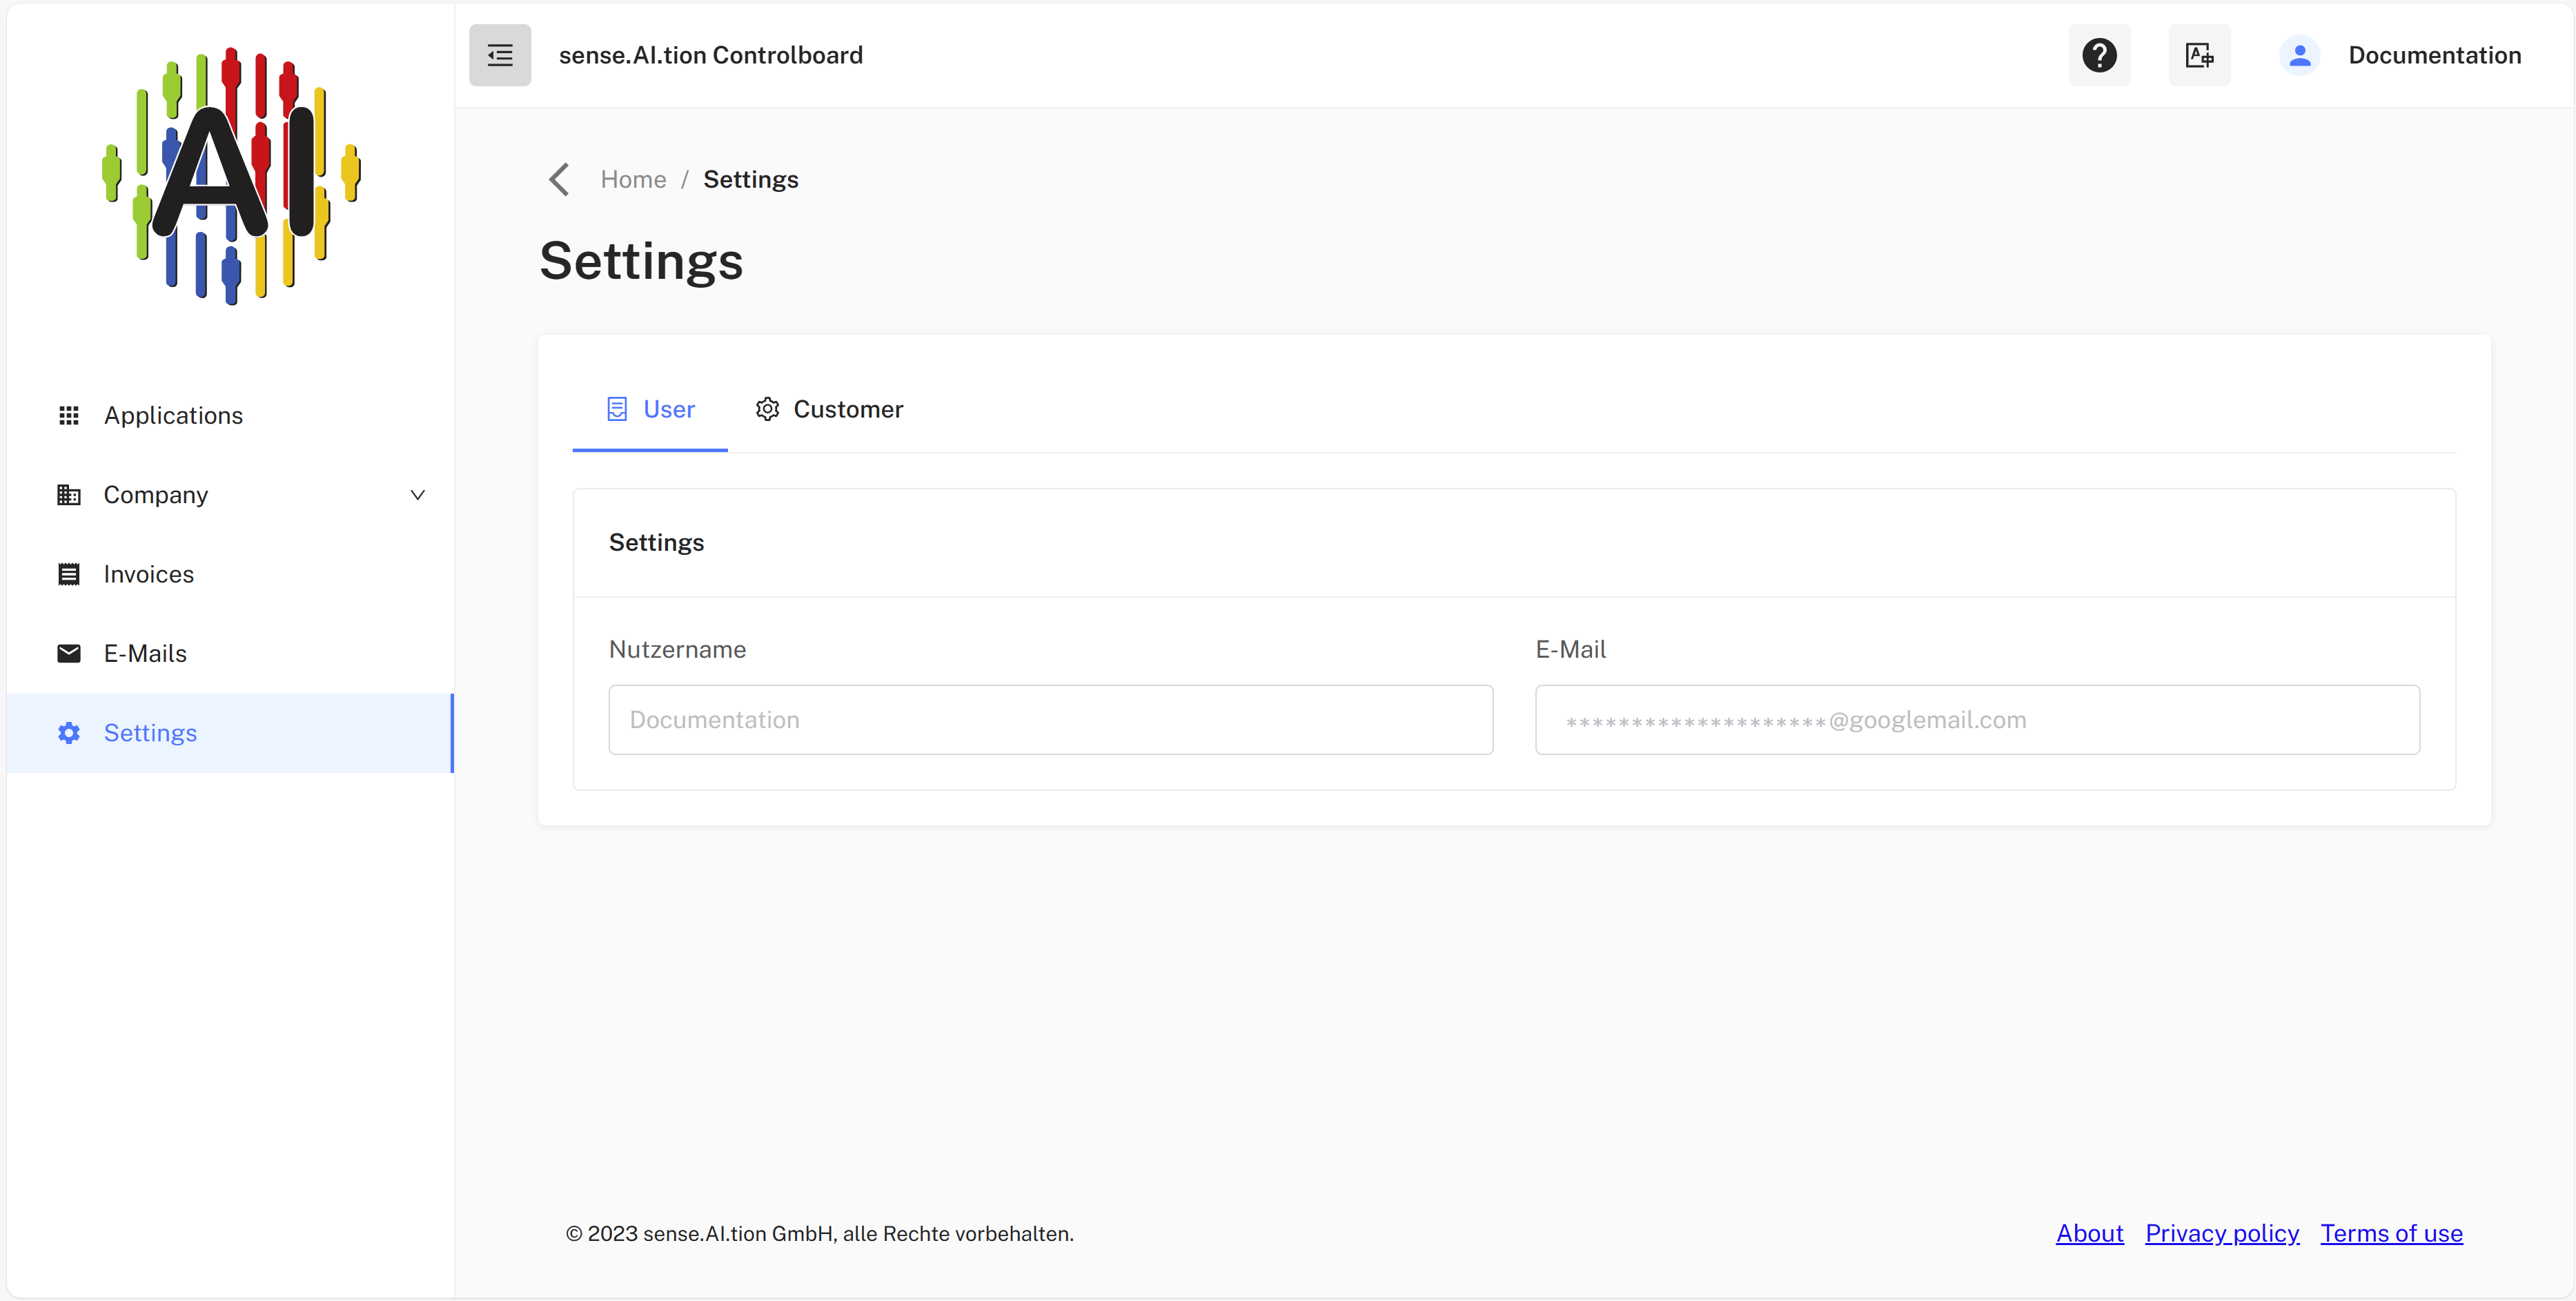The height and width of the screenshot is (1301, 2576).
Task: Open the Privacy policy link
Action: 2222,1233
